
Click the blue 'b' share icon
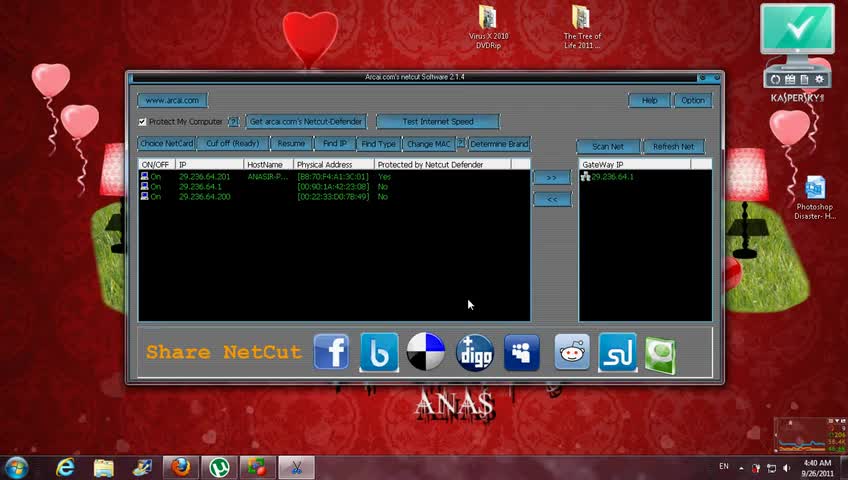coord(379,352)
